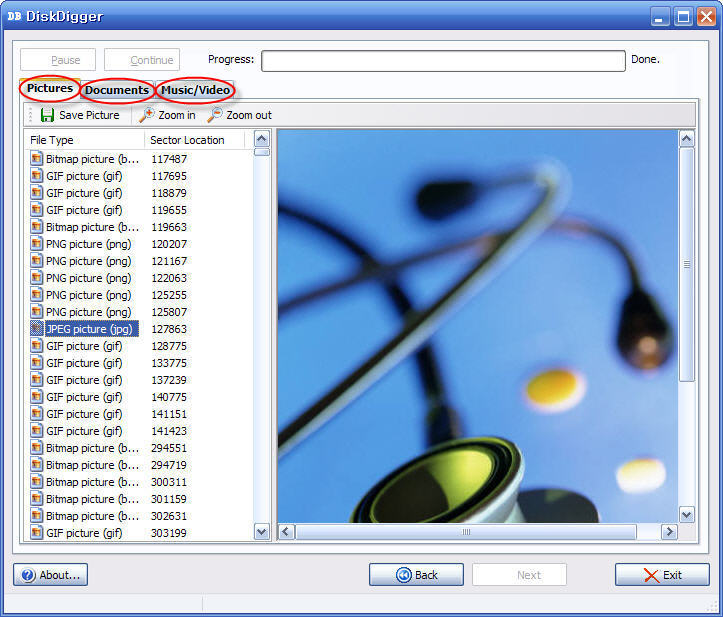Viewport: 723px width, 617px height.
Task: Click sector value 127863
Action: [169, 329]
